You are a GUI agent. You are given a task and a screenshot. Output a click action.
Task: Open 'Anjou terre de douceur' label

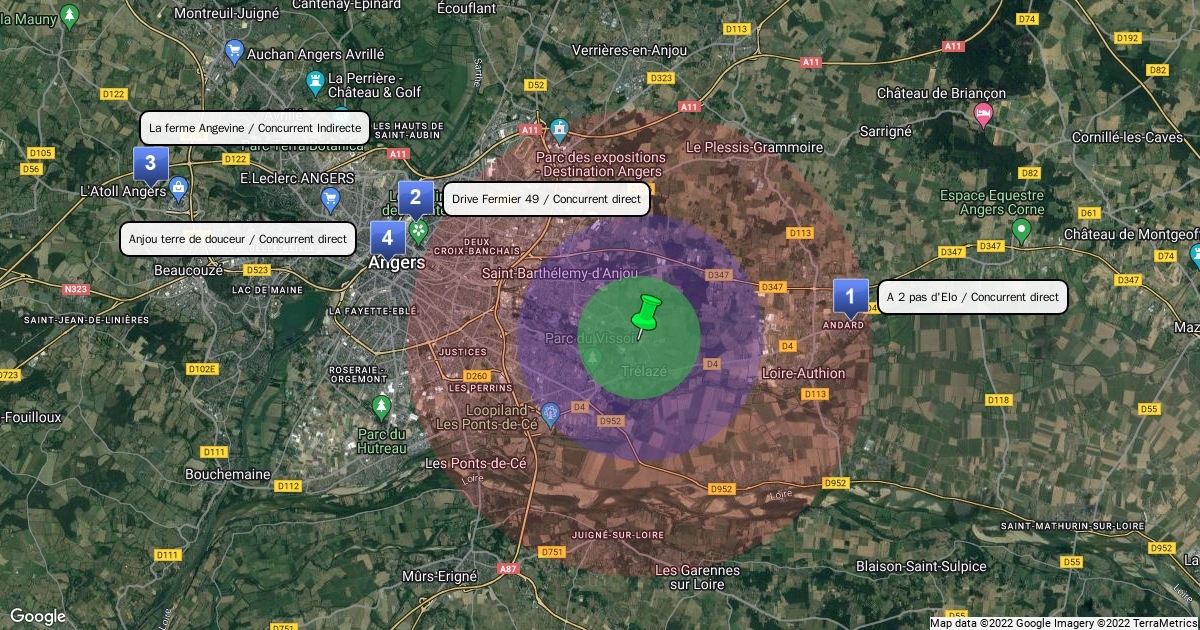coord(238,239)
